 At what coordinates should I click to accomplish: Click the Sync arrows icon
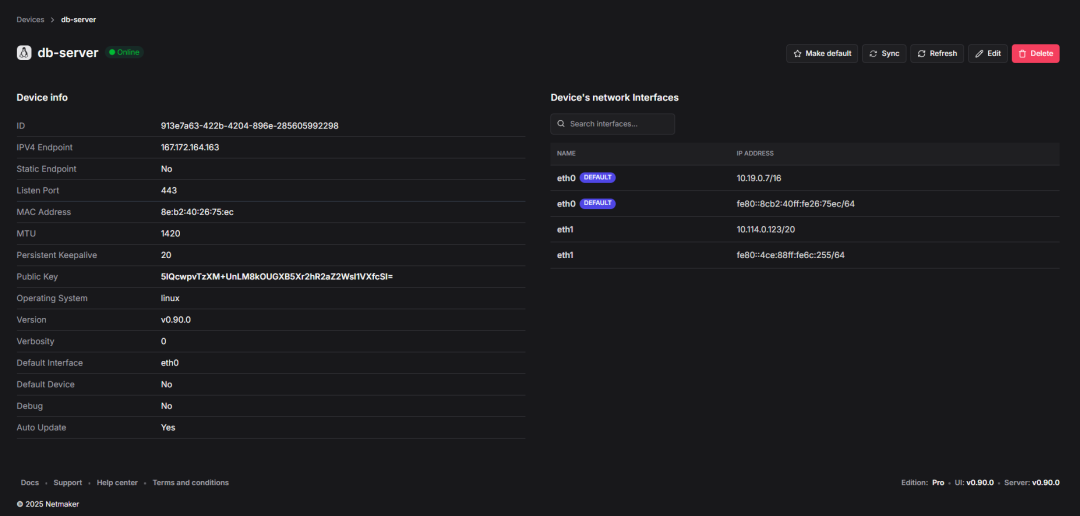click(x=873, y=53)
